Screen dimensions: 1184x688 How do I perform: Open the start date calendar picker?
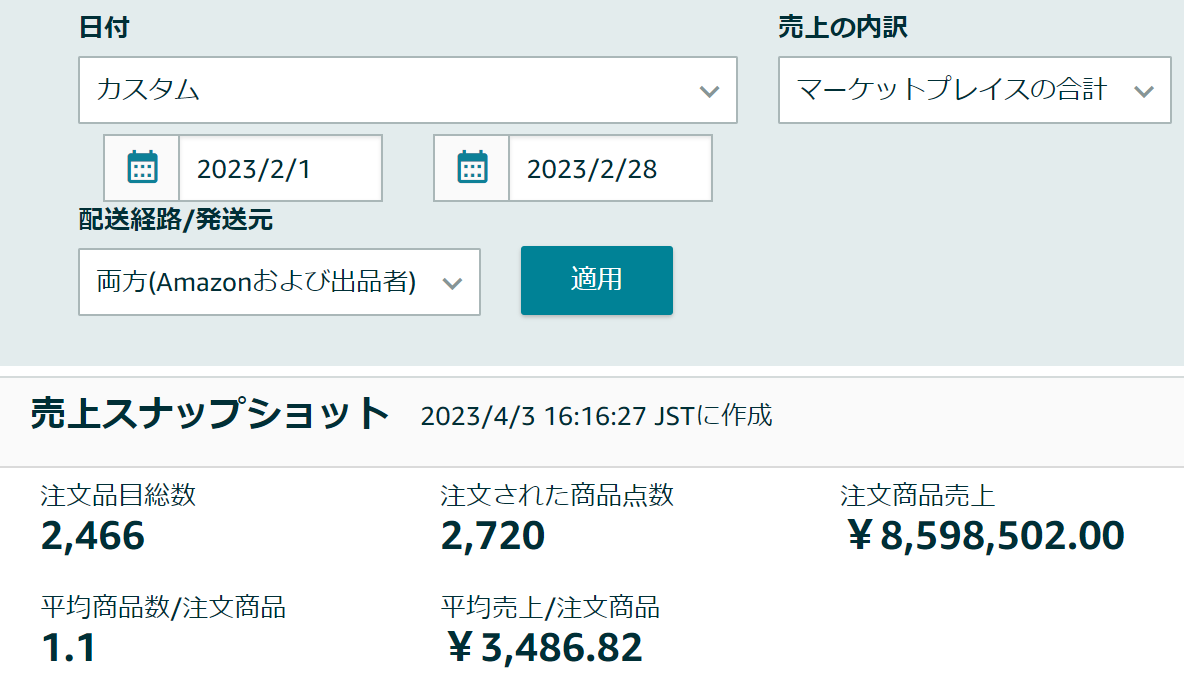(x=143, y=168)
